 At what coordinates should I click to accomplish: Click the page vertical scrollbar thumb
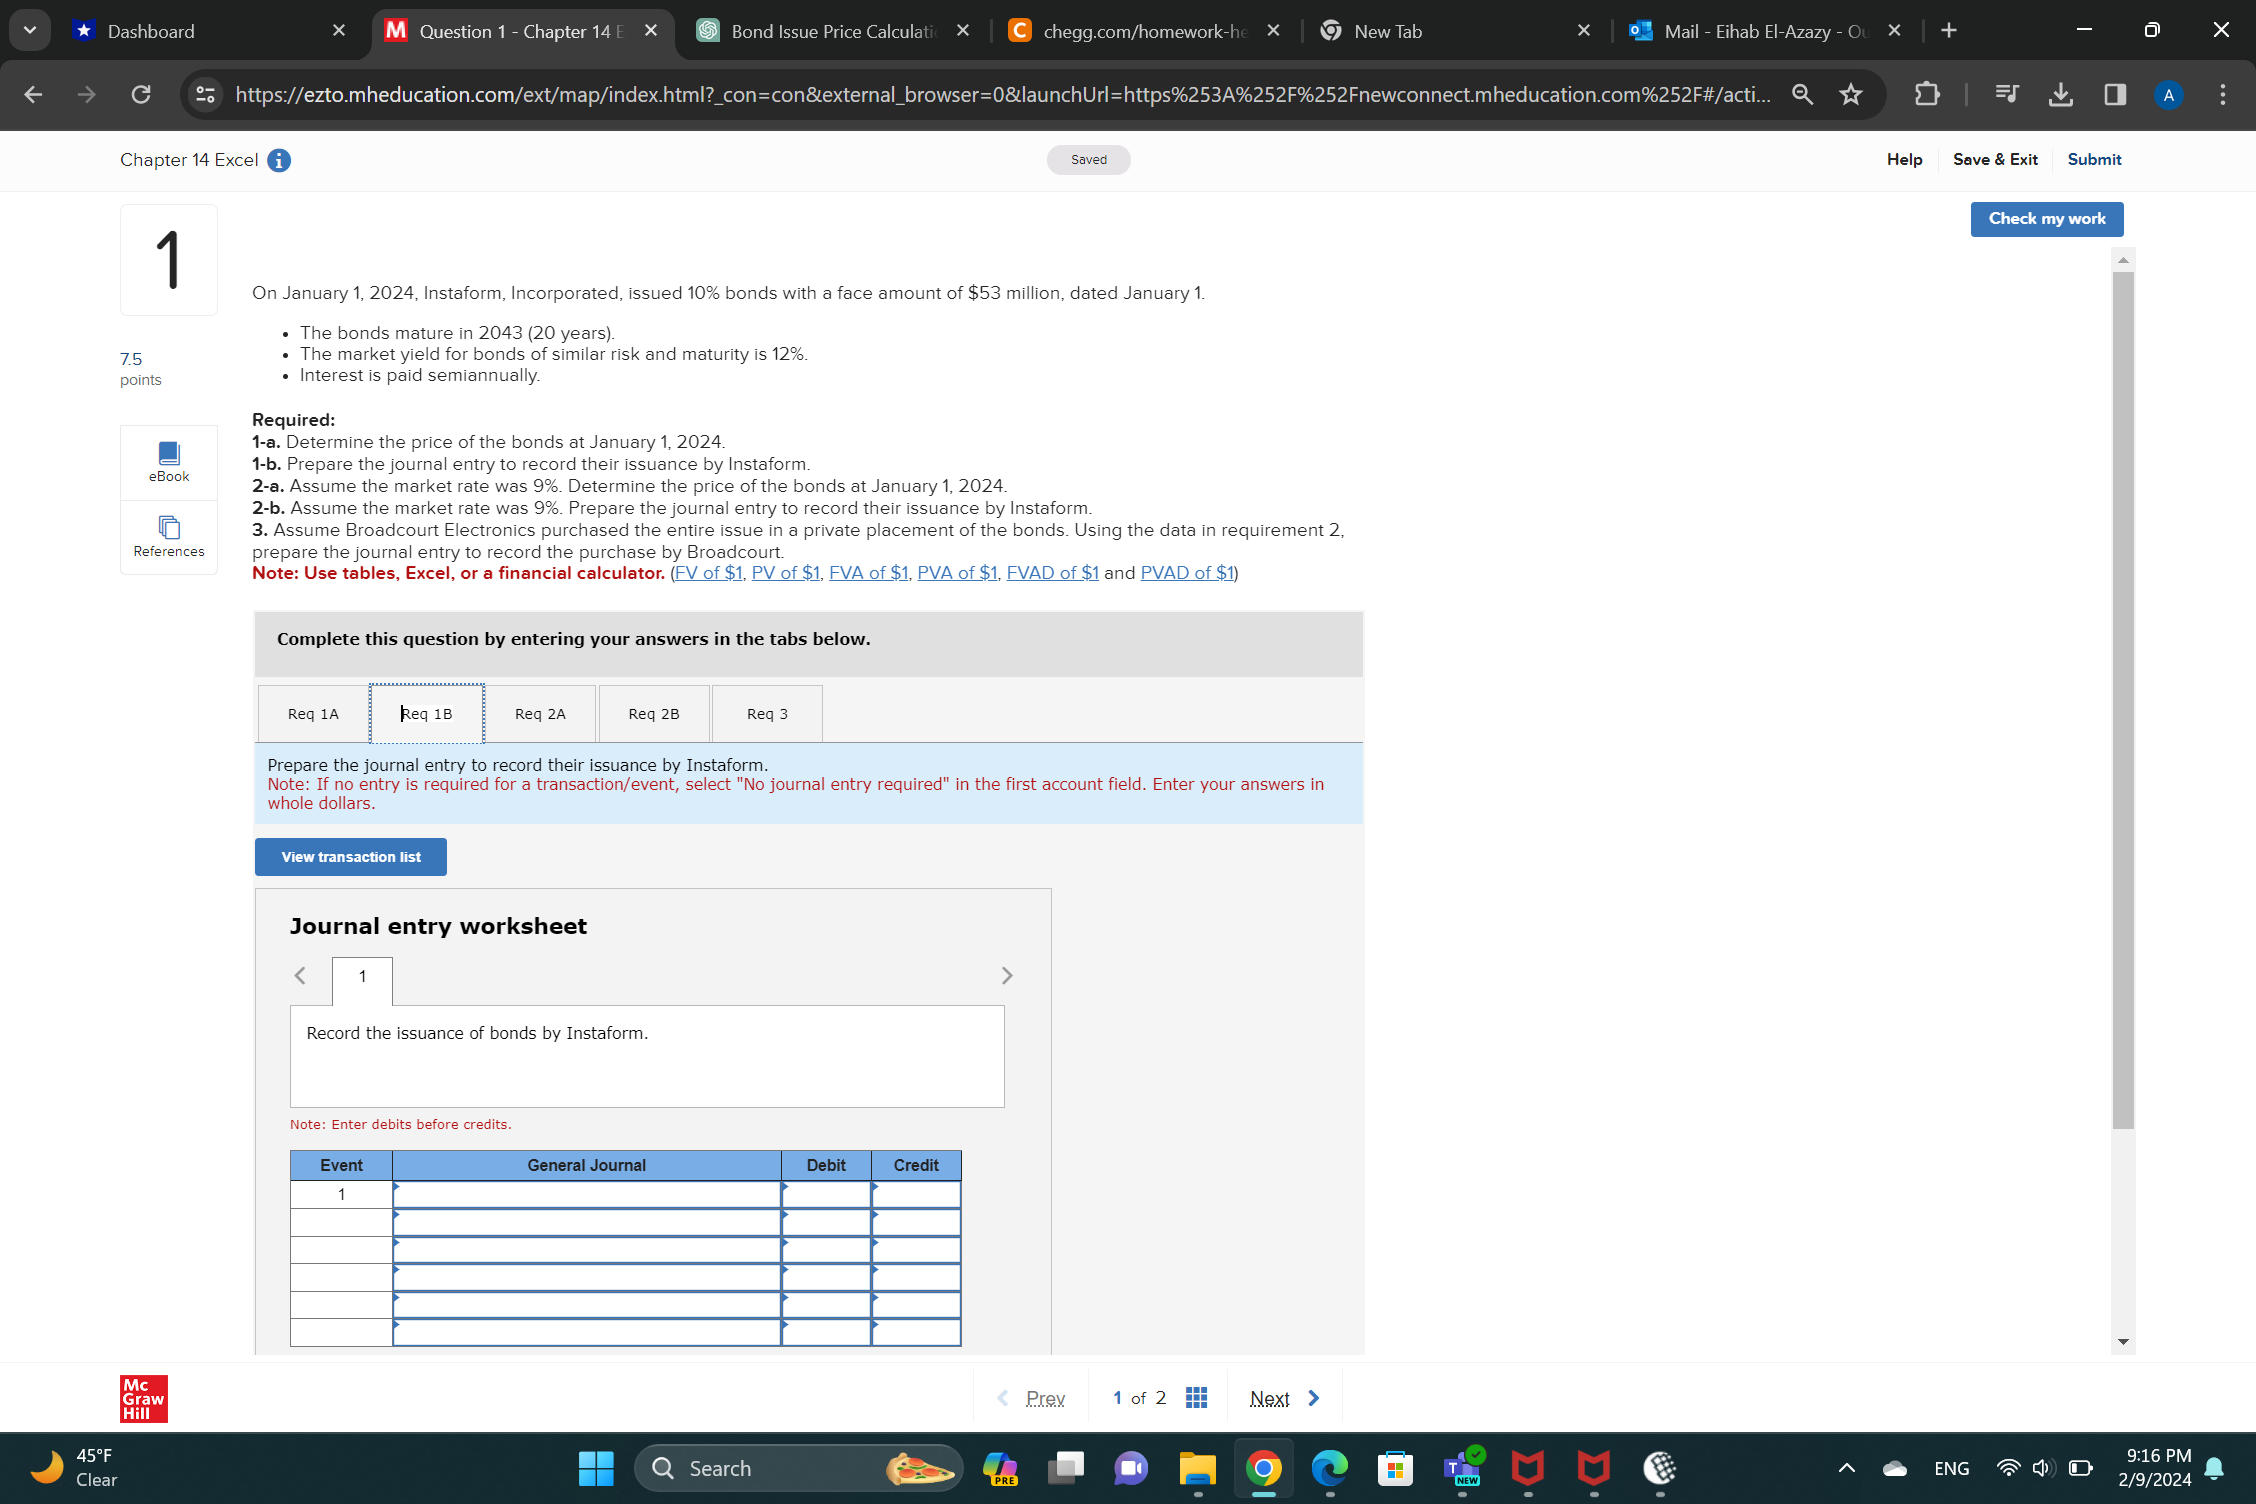point(2123,700)
